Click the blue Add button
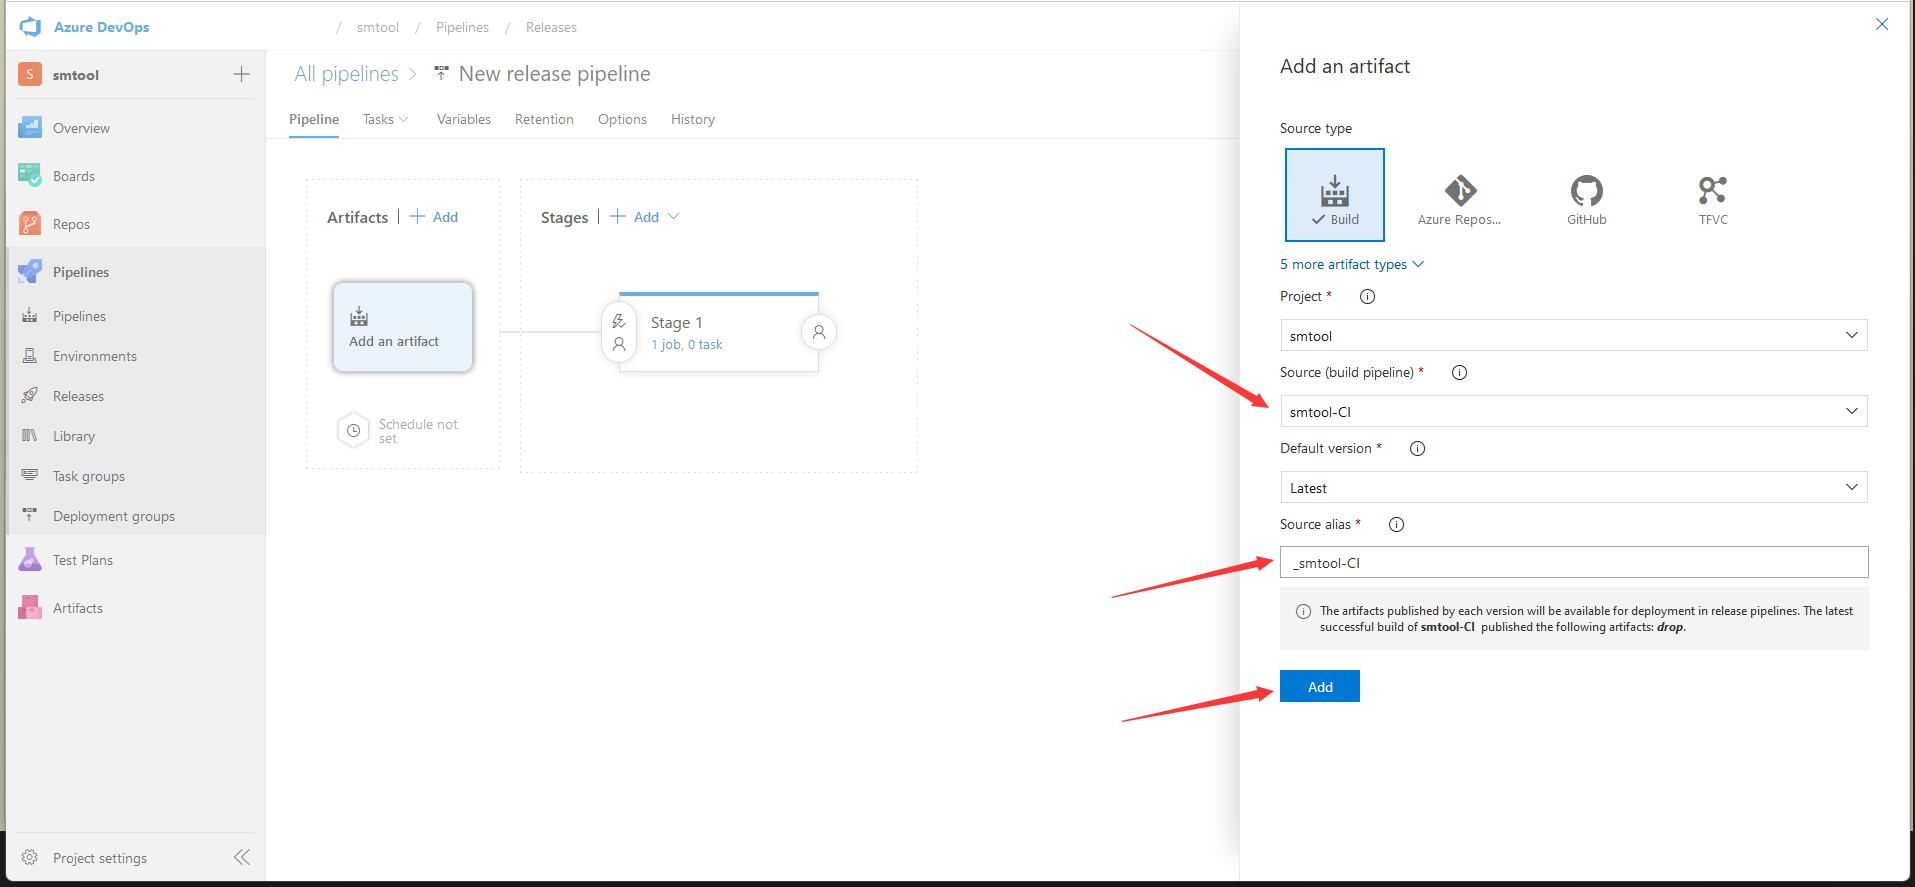1915x887 pixels. (1319, 687)
